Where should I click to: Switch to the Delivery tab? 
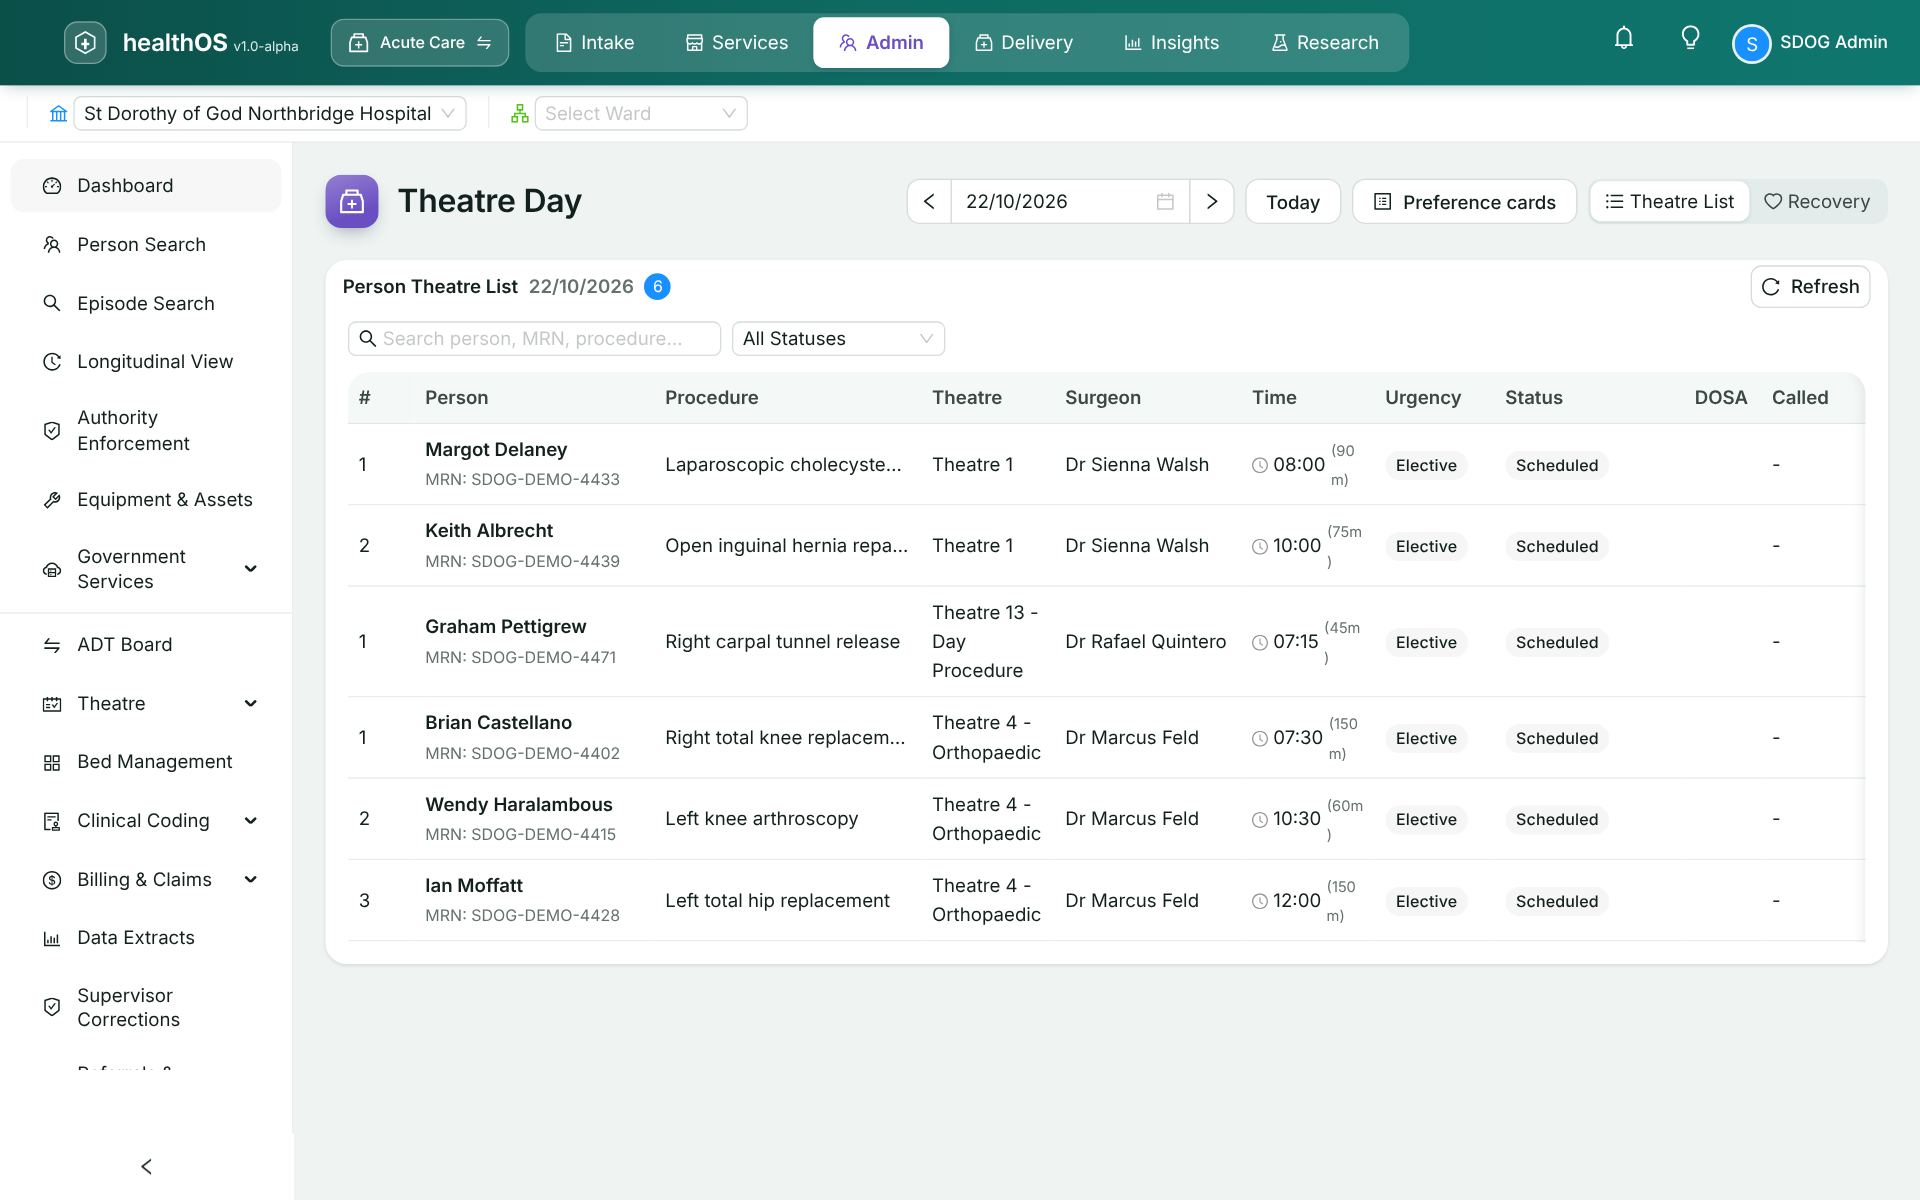pos(1024,43)
